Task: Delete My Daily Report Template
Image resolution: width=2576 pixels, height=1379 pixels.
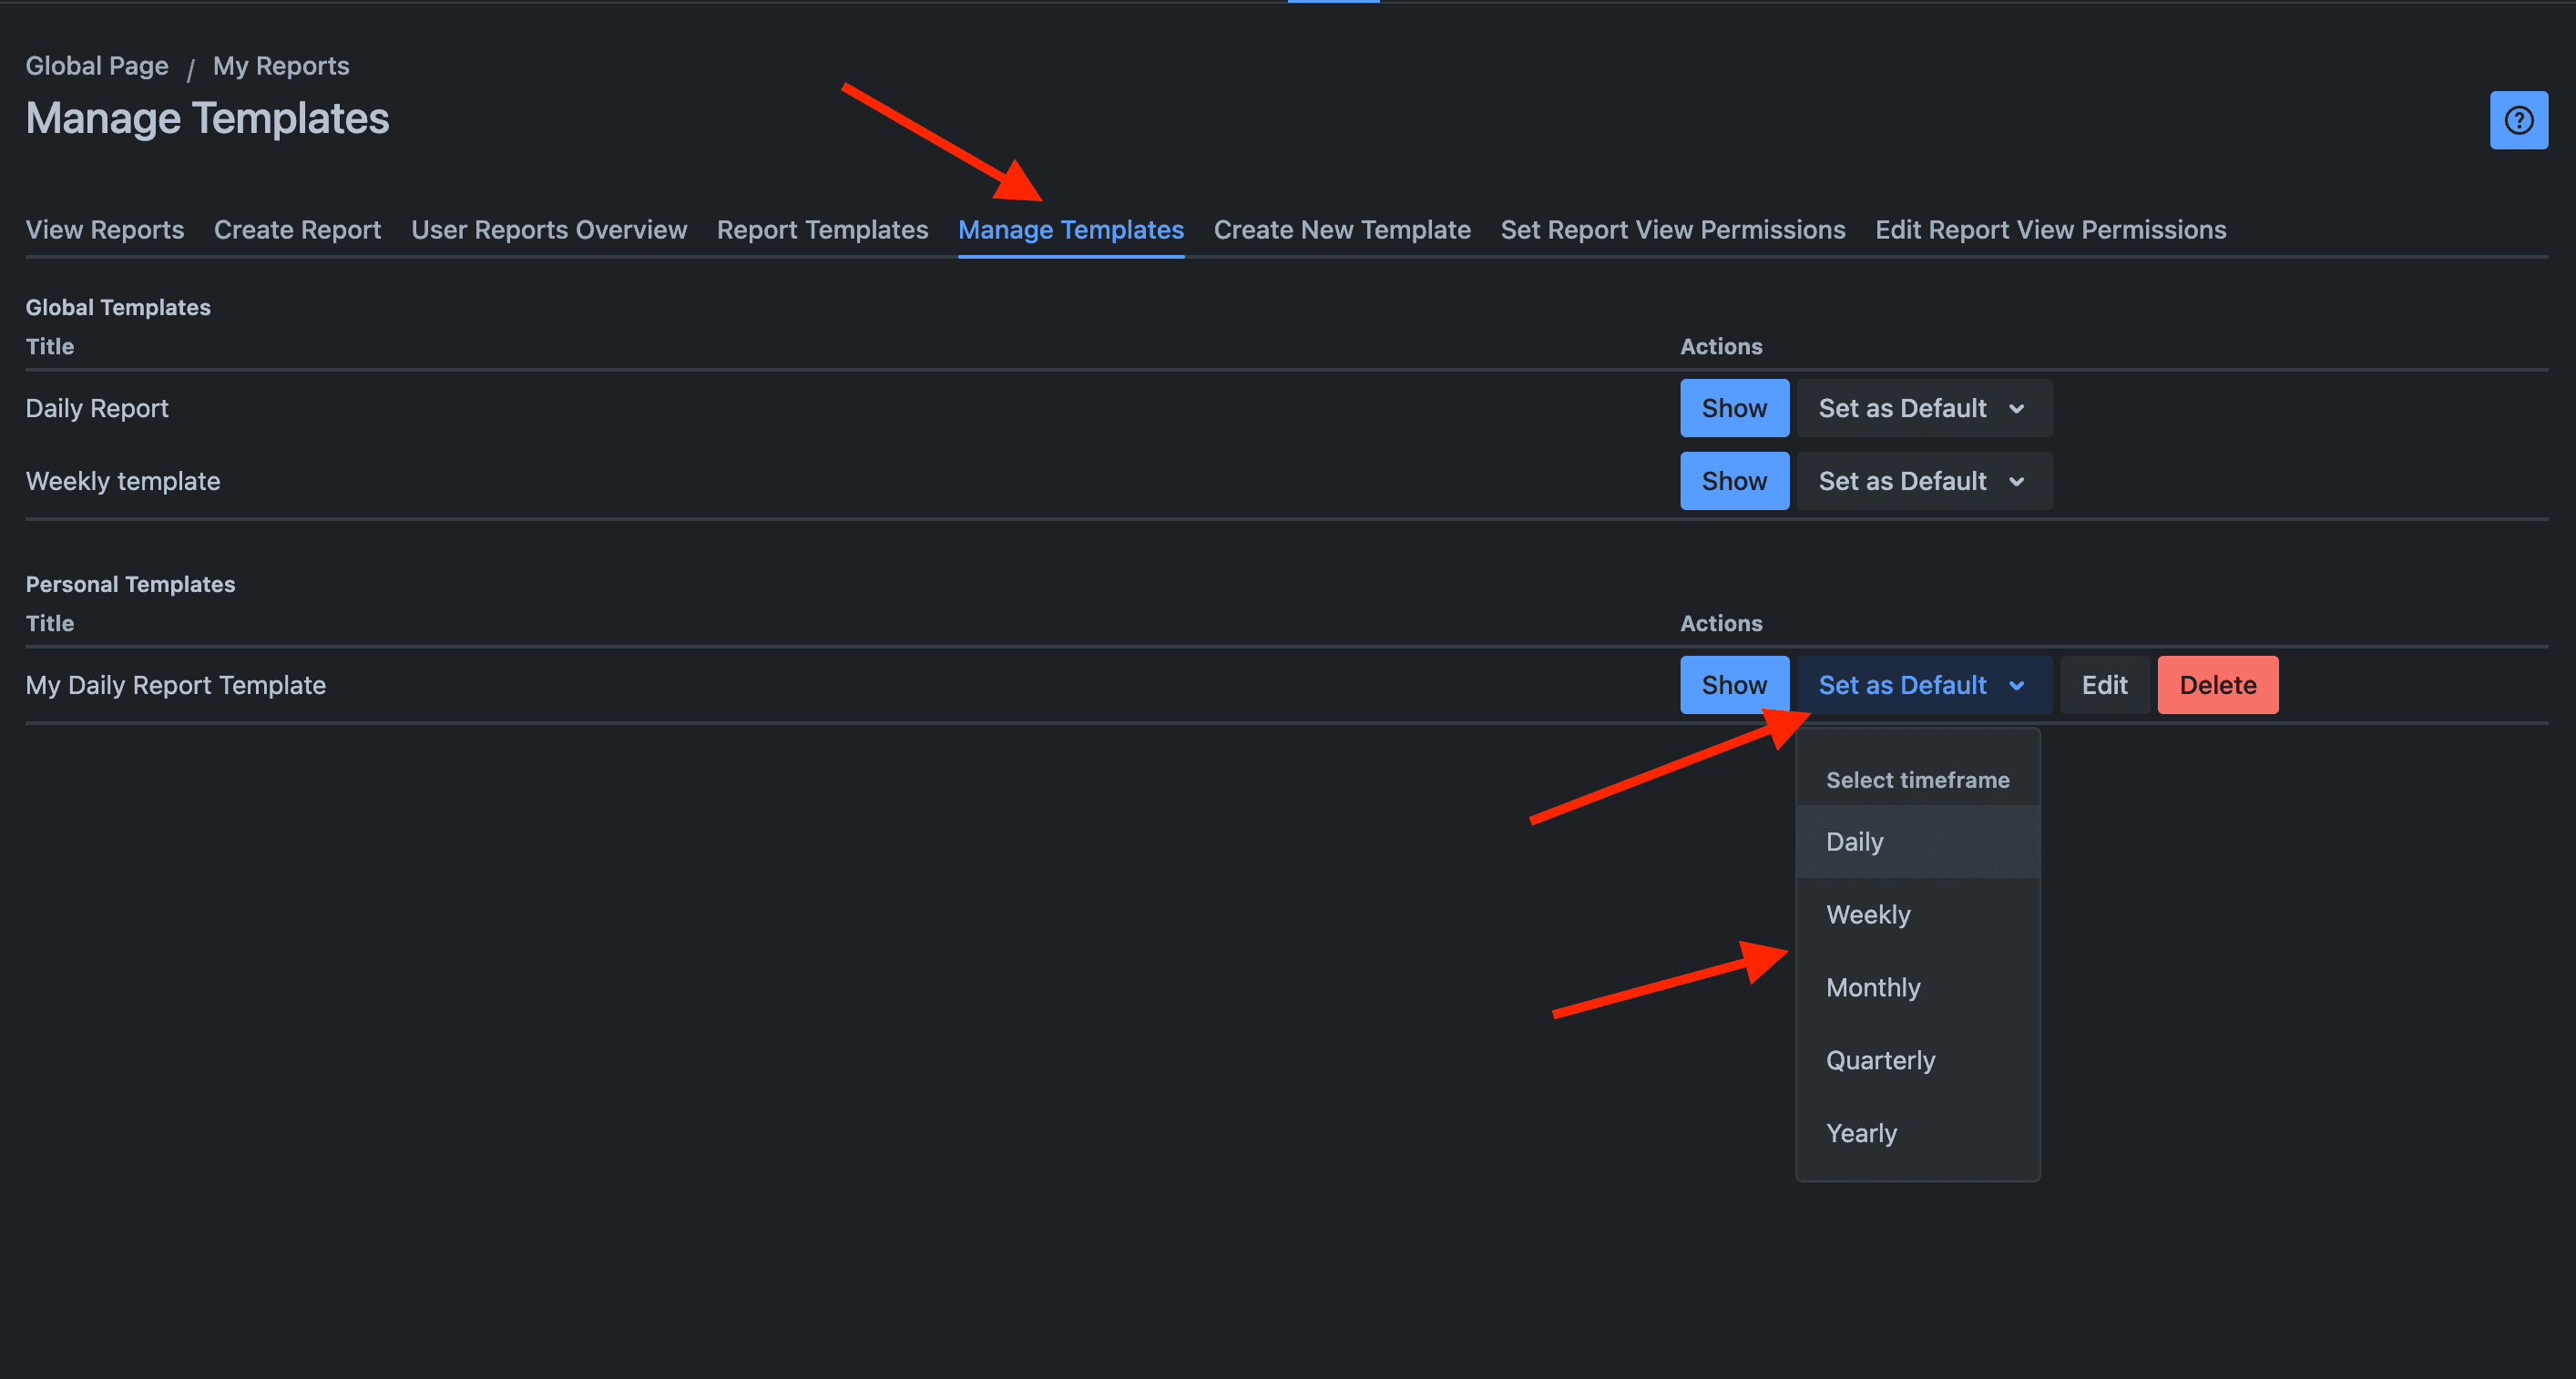Action: click(x=2218, y=685)
